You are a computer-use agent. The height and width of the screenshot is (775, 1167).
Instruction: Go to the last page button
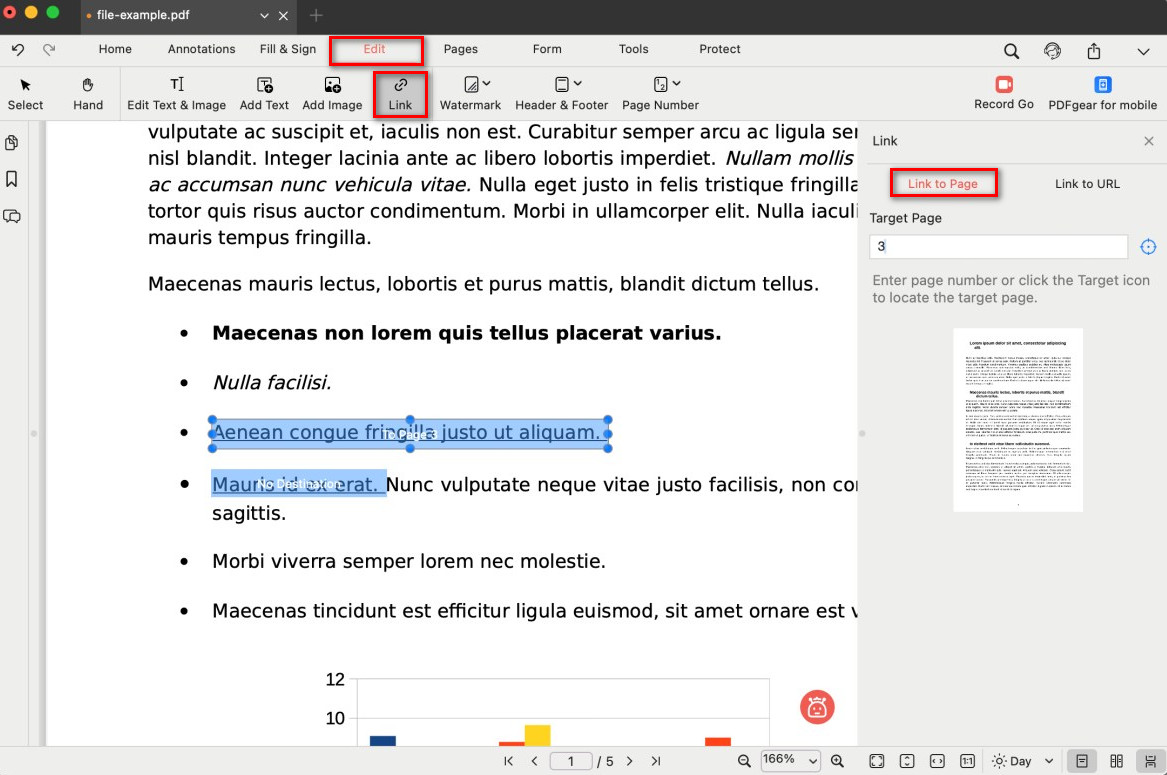pyautogui.click(x=656, y=761)
